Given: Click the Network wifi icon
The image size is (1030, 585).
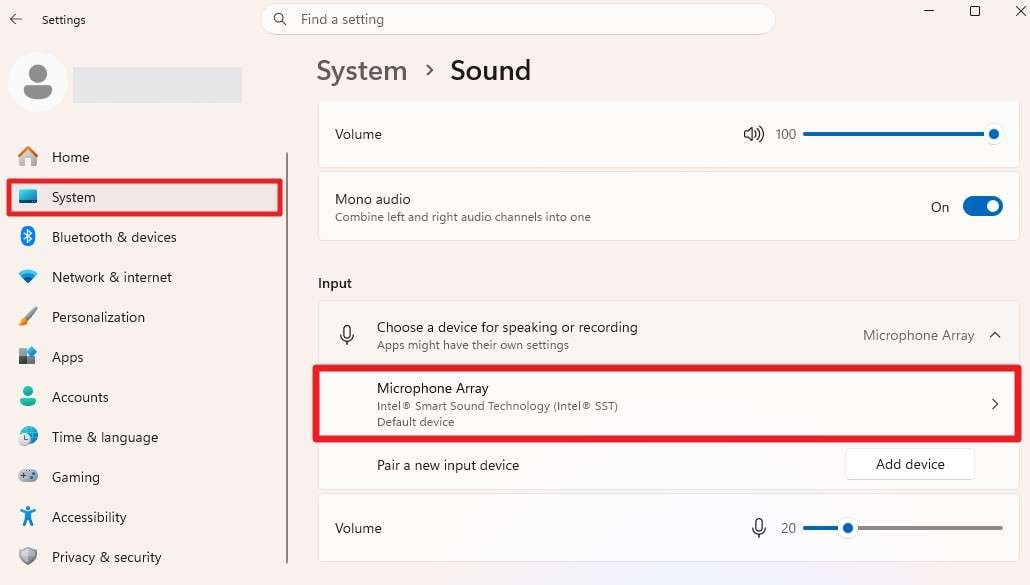Looking at the screenshot, I should [28, 276].
